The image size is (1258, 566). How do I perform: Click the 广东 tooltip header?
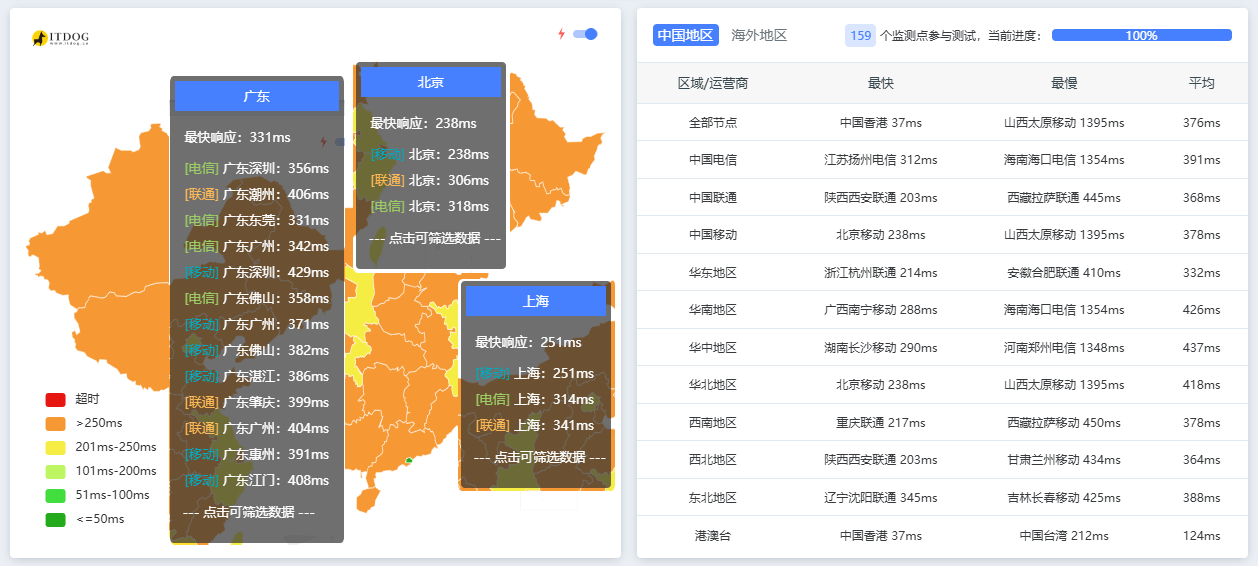pyautogui.click(x=257, y=97)
